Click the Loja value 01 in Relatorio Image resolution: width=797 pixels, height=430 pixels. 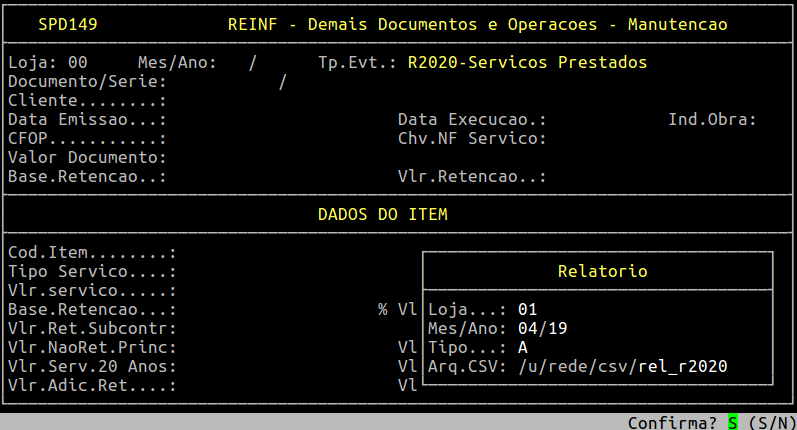coord(528,309)
